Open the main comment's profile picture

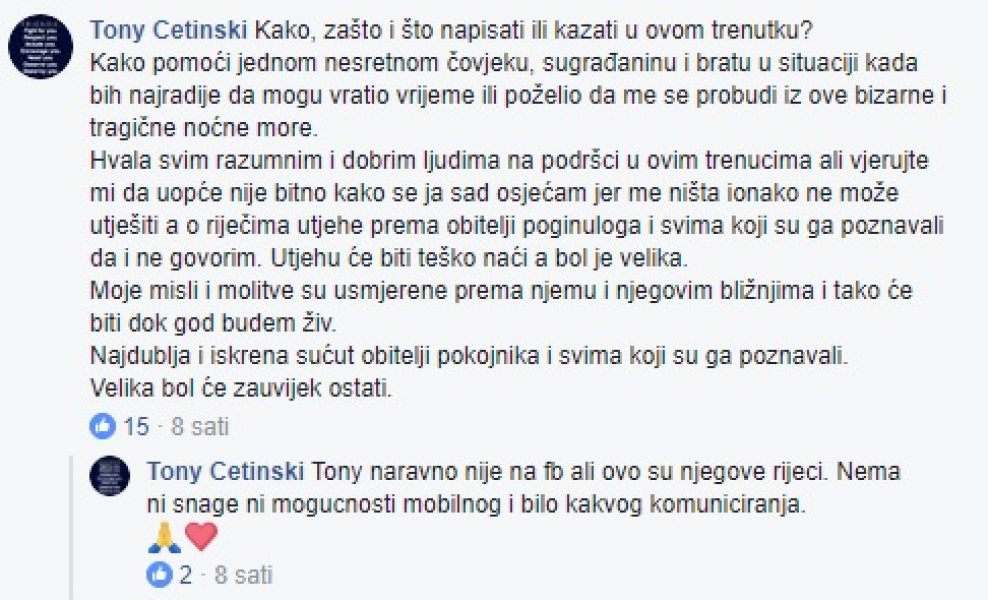41,46
